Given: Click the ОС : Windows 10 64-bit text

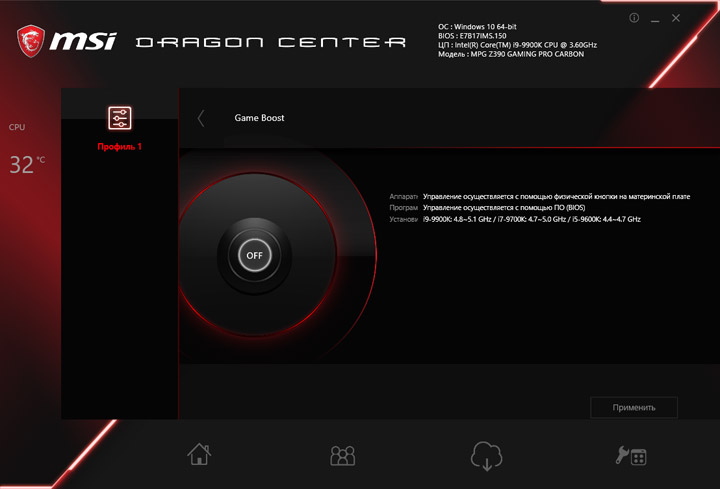Looking at the screenshot, I should [x=477, y=27].
